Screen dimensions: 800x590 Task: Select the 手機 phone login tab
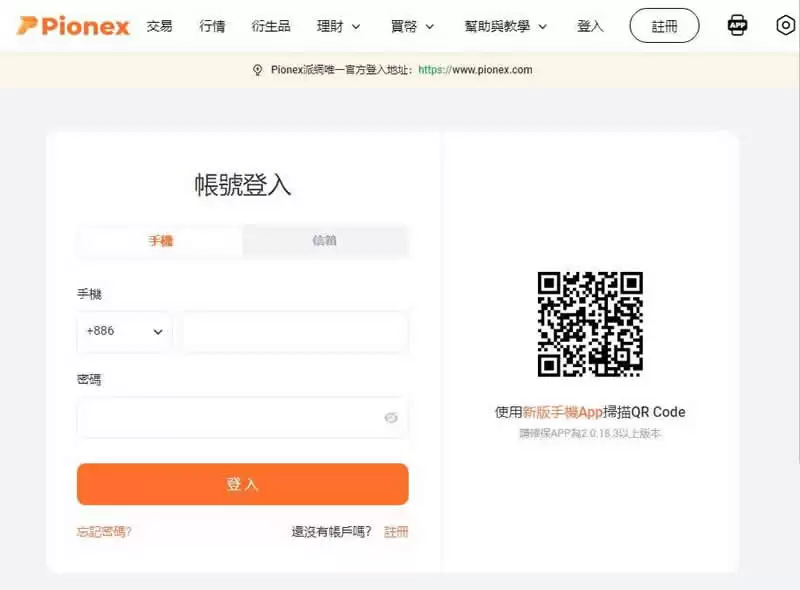point(158,241)
